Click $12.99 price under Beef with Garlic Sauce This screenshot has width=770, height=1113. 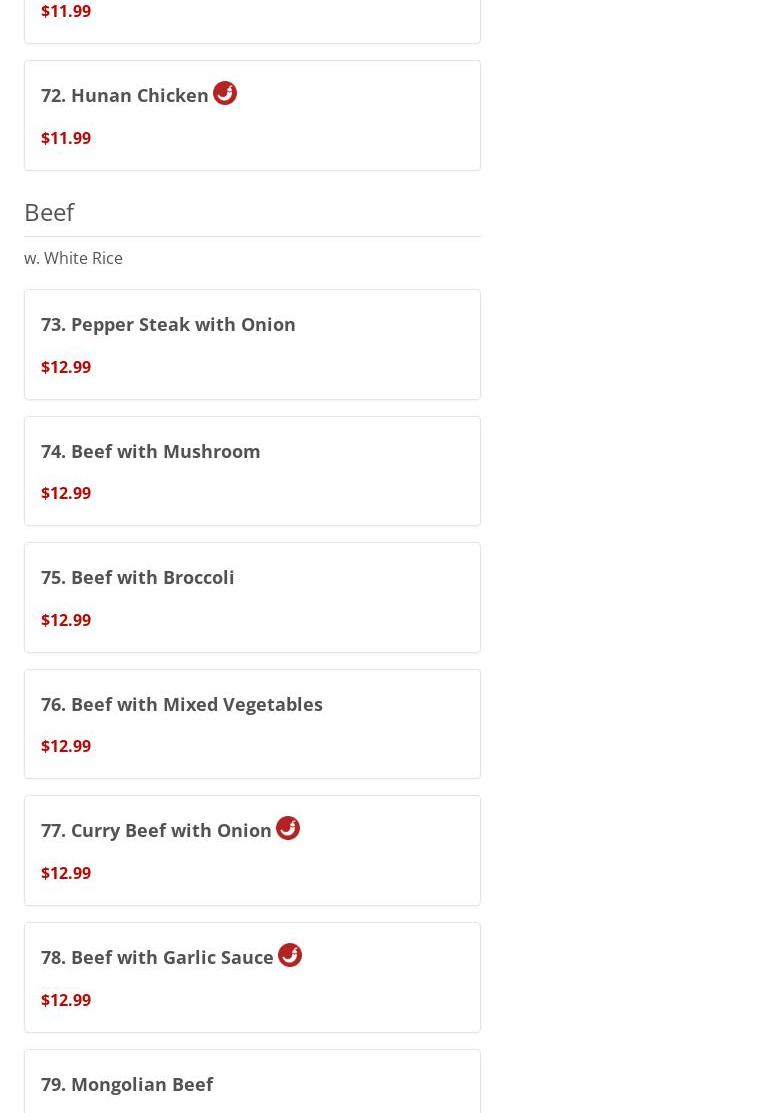point(66,1000)
